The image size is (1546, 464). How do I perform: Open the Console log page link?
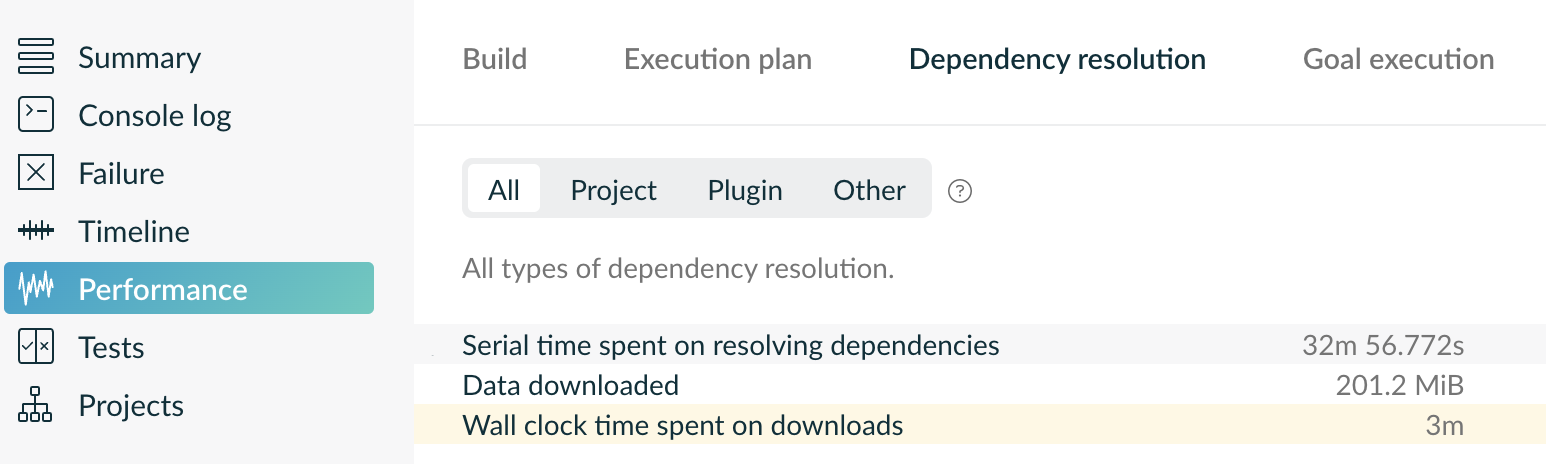pos(155,116)
